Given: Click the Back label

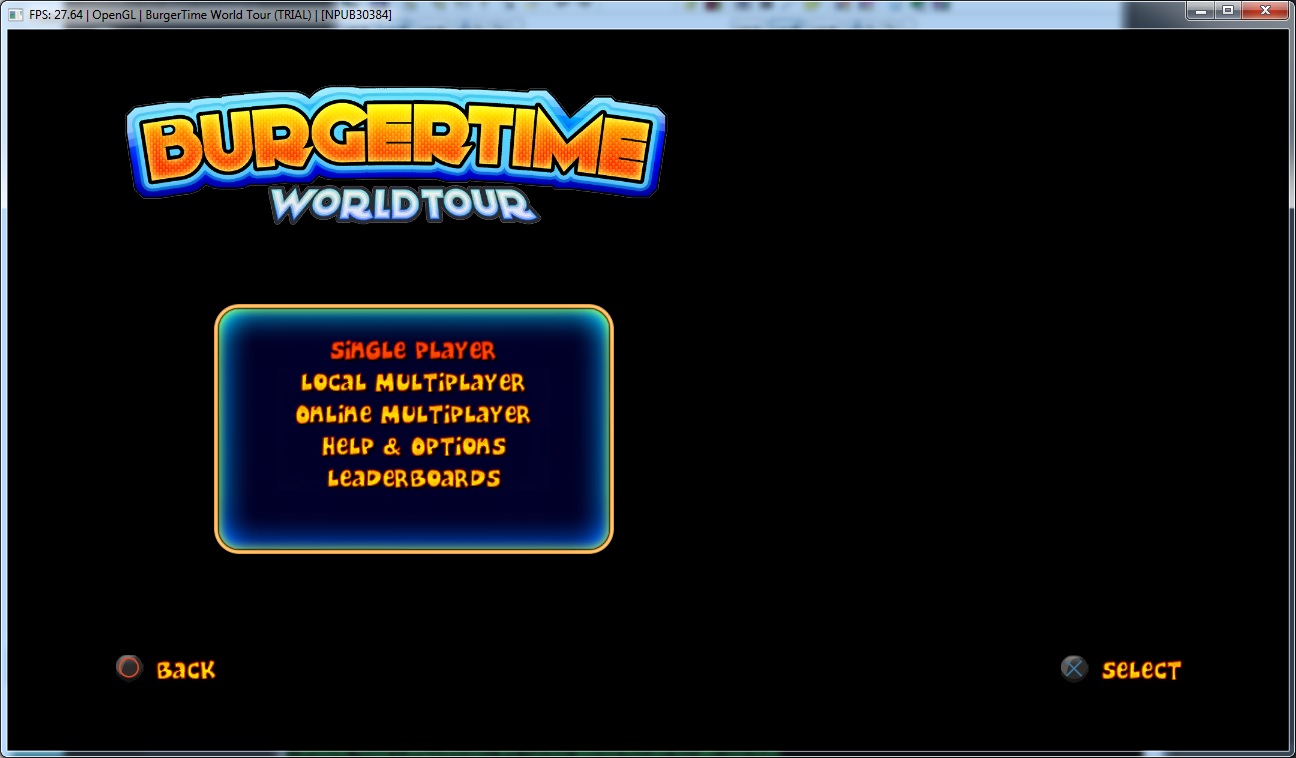Looking at the screenshot, I should [186, 670].
